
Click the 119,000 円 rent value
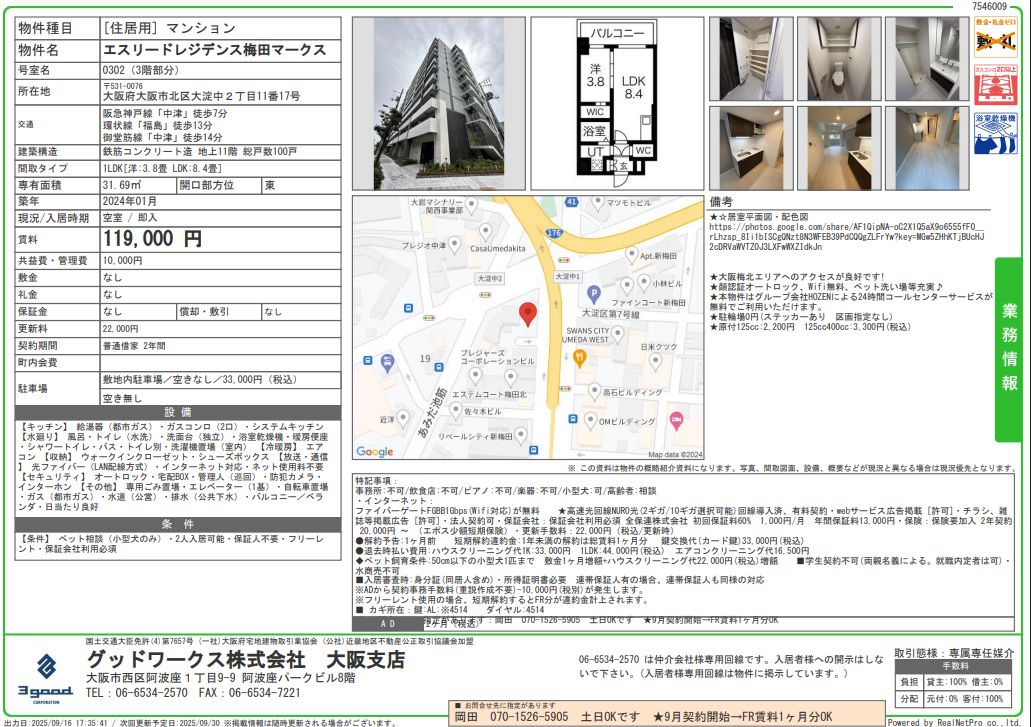pyautogui.click(x=152, y=240)
